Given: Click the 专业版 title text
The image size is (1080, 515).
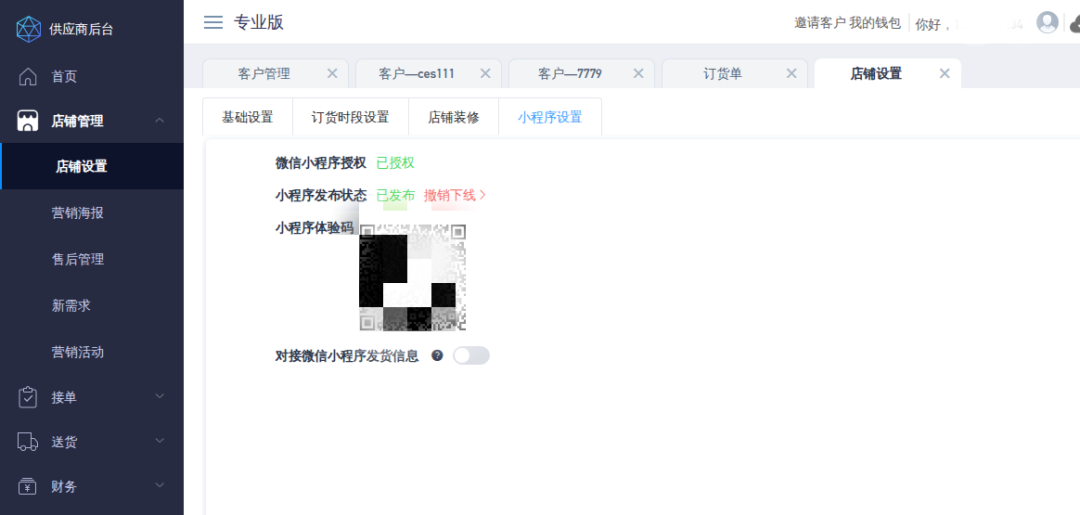Looking at the screenshot, I should pos(259,22).
